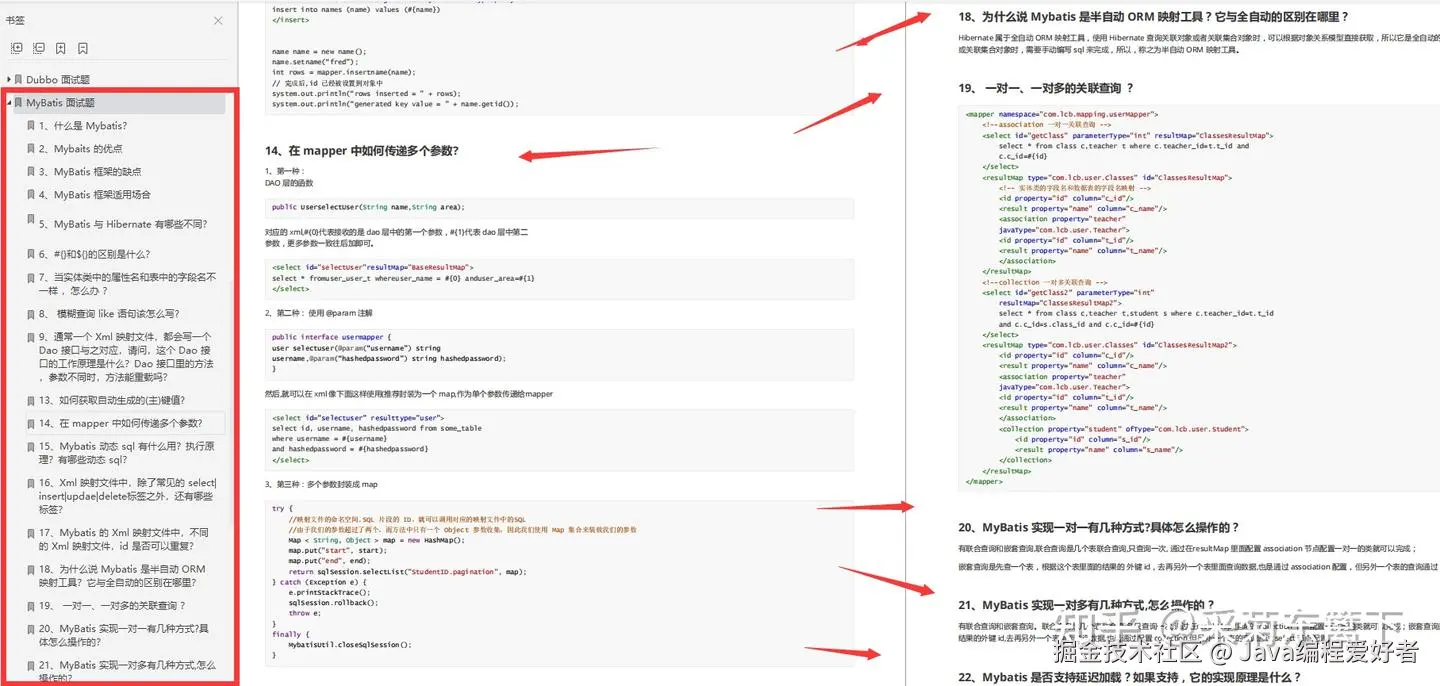The width and height of the screenshot is (1440, 686).
Task: Click bookmark icon beside MyBatis 面试题
Action: [19, 103]
